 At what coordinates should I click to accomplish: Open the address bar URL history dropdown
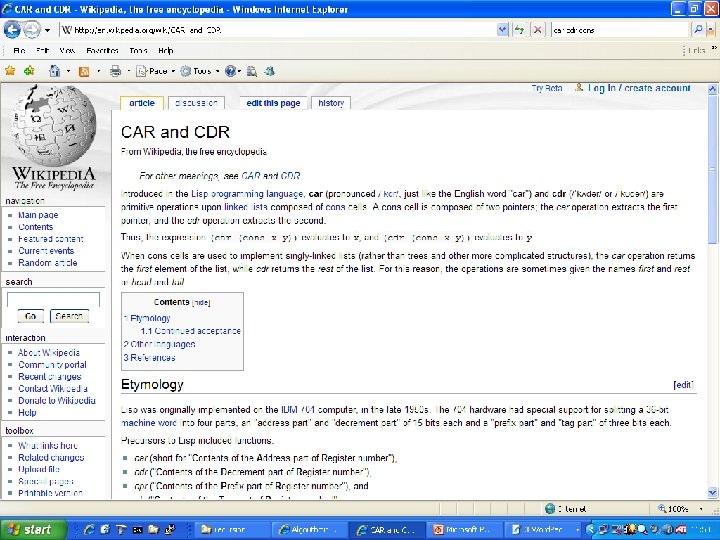(x=502, y=30)
